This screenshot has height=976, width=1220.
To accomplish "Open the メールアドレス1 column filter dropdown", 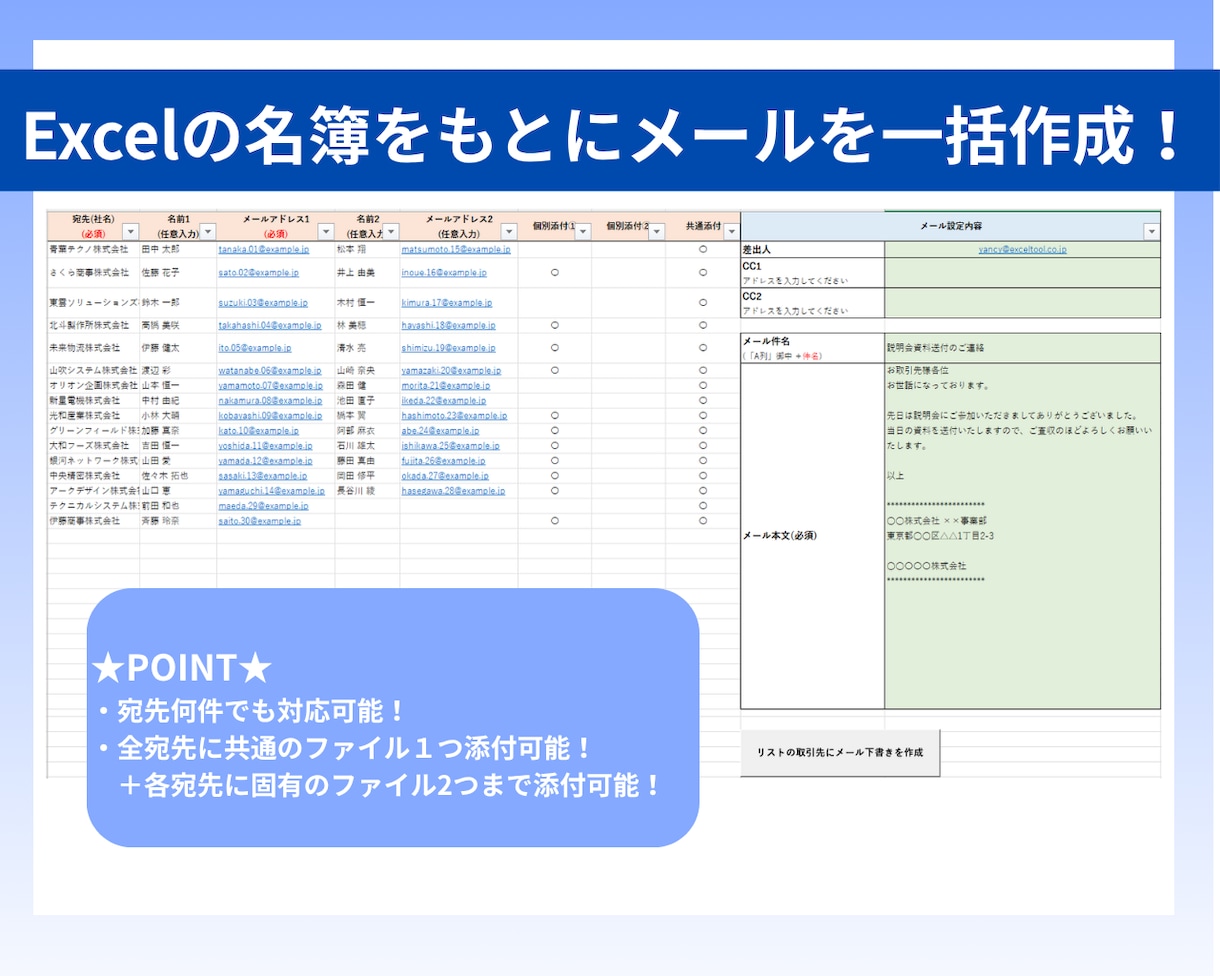I will 326,231.
